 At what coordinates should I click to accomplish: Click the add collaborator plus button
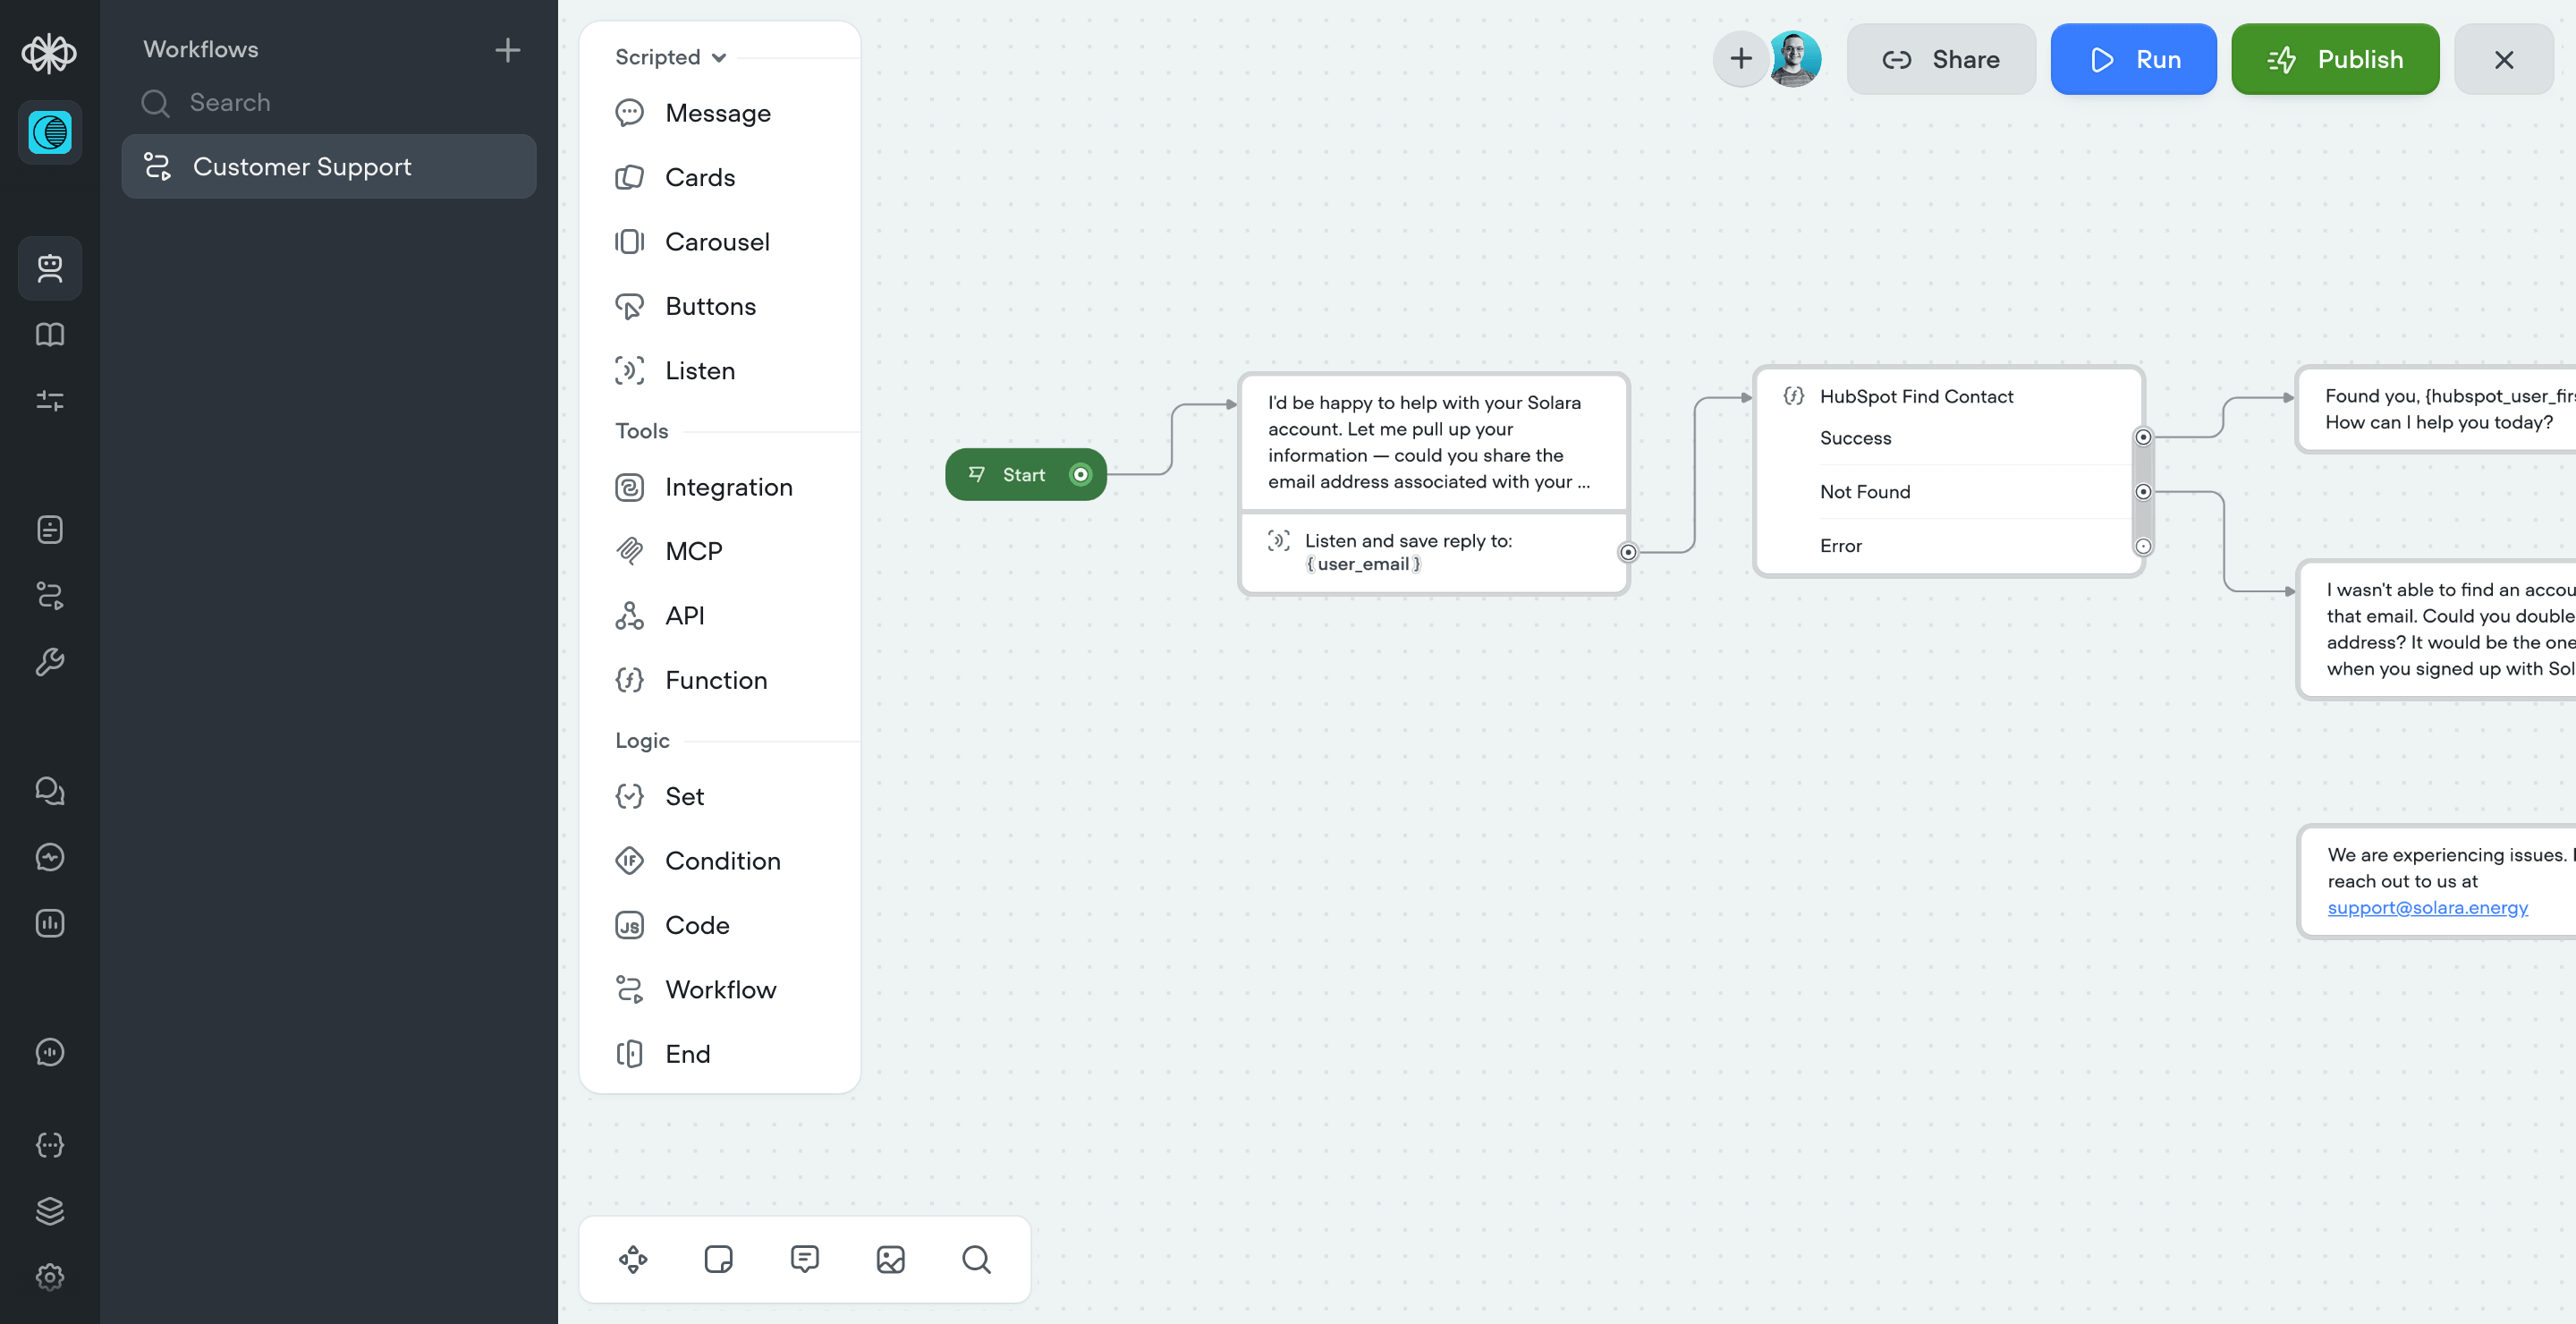[x=1741, y=59]
